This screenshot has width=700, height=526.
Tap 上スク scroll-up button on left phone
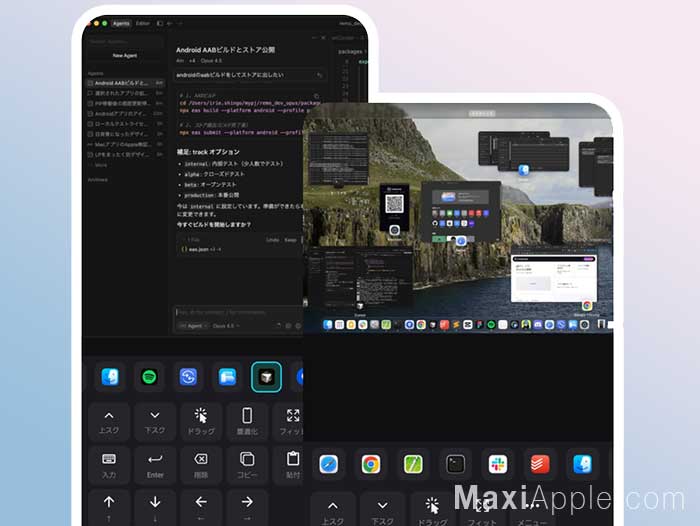109,422
